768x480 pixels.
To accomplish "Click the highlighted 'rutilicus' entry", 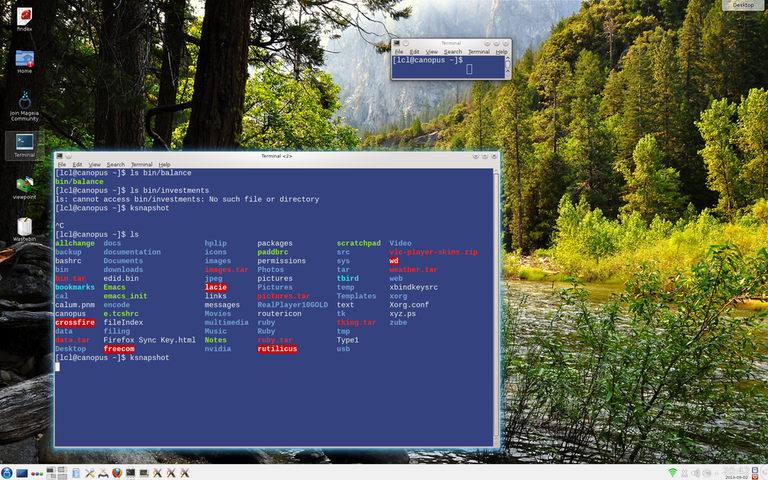I will pos(277,349).
